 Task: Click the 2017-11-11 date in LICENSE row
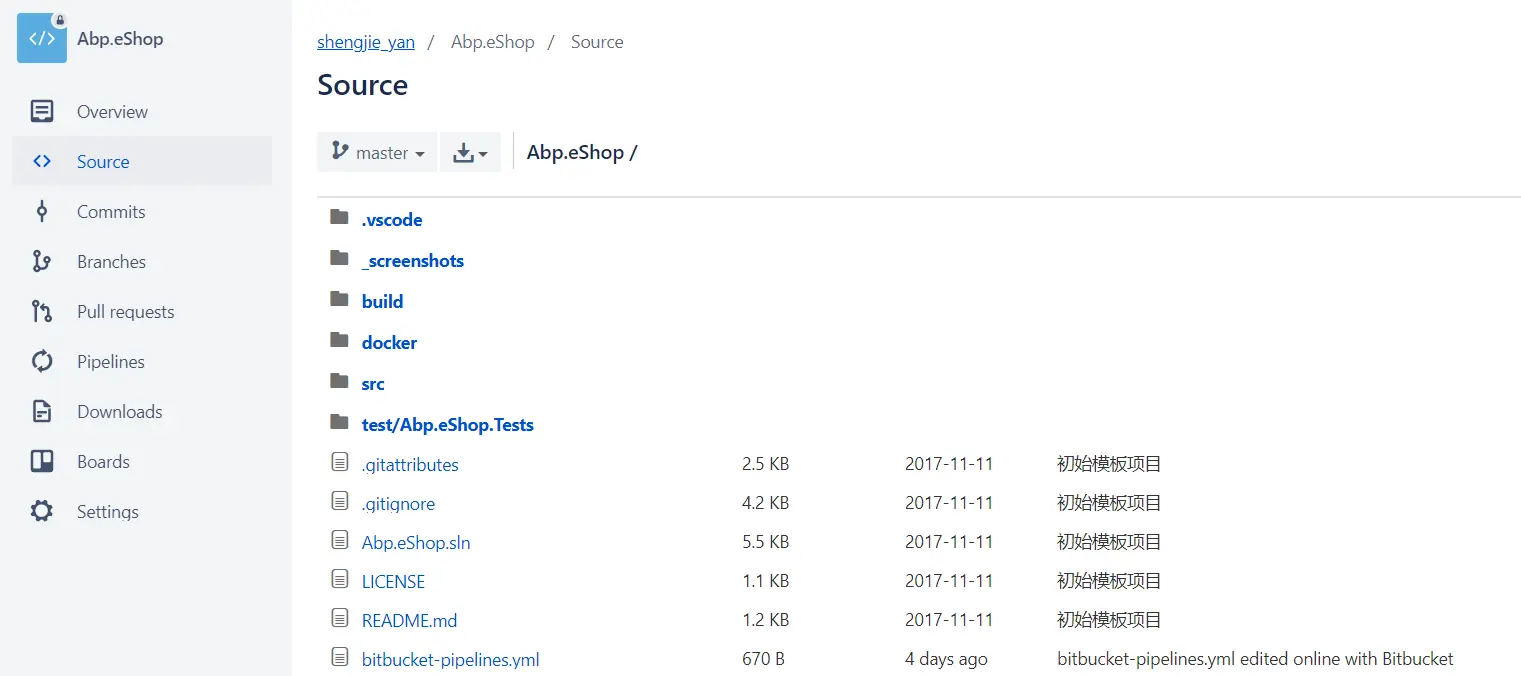(949, 581)
